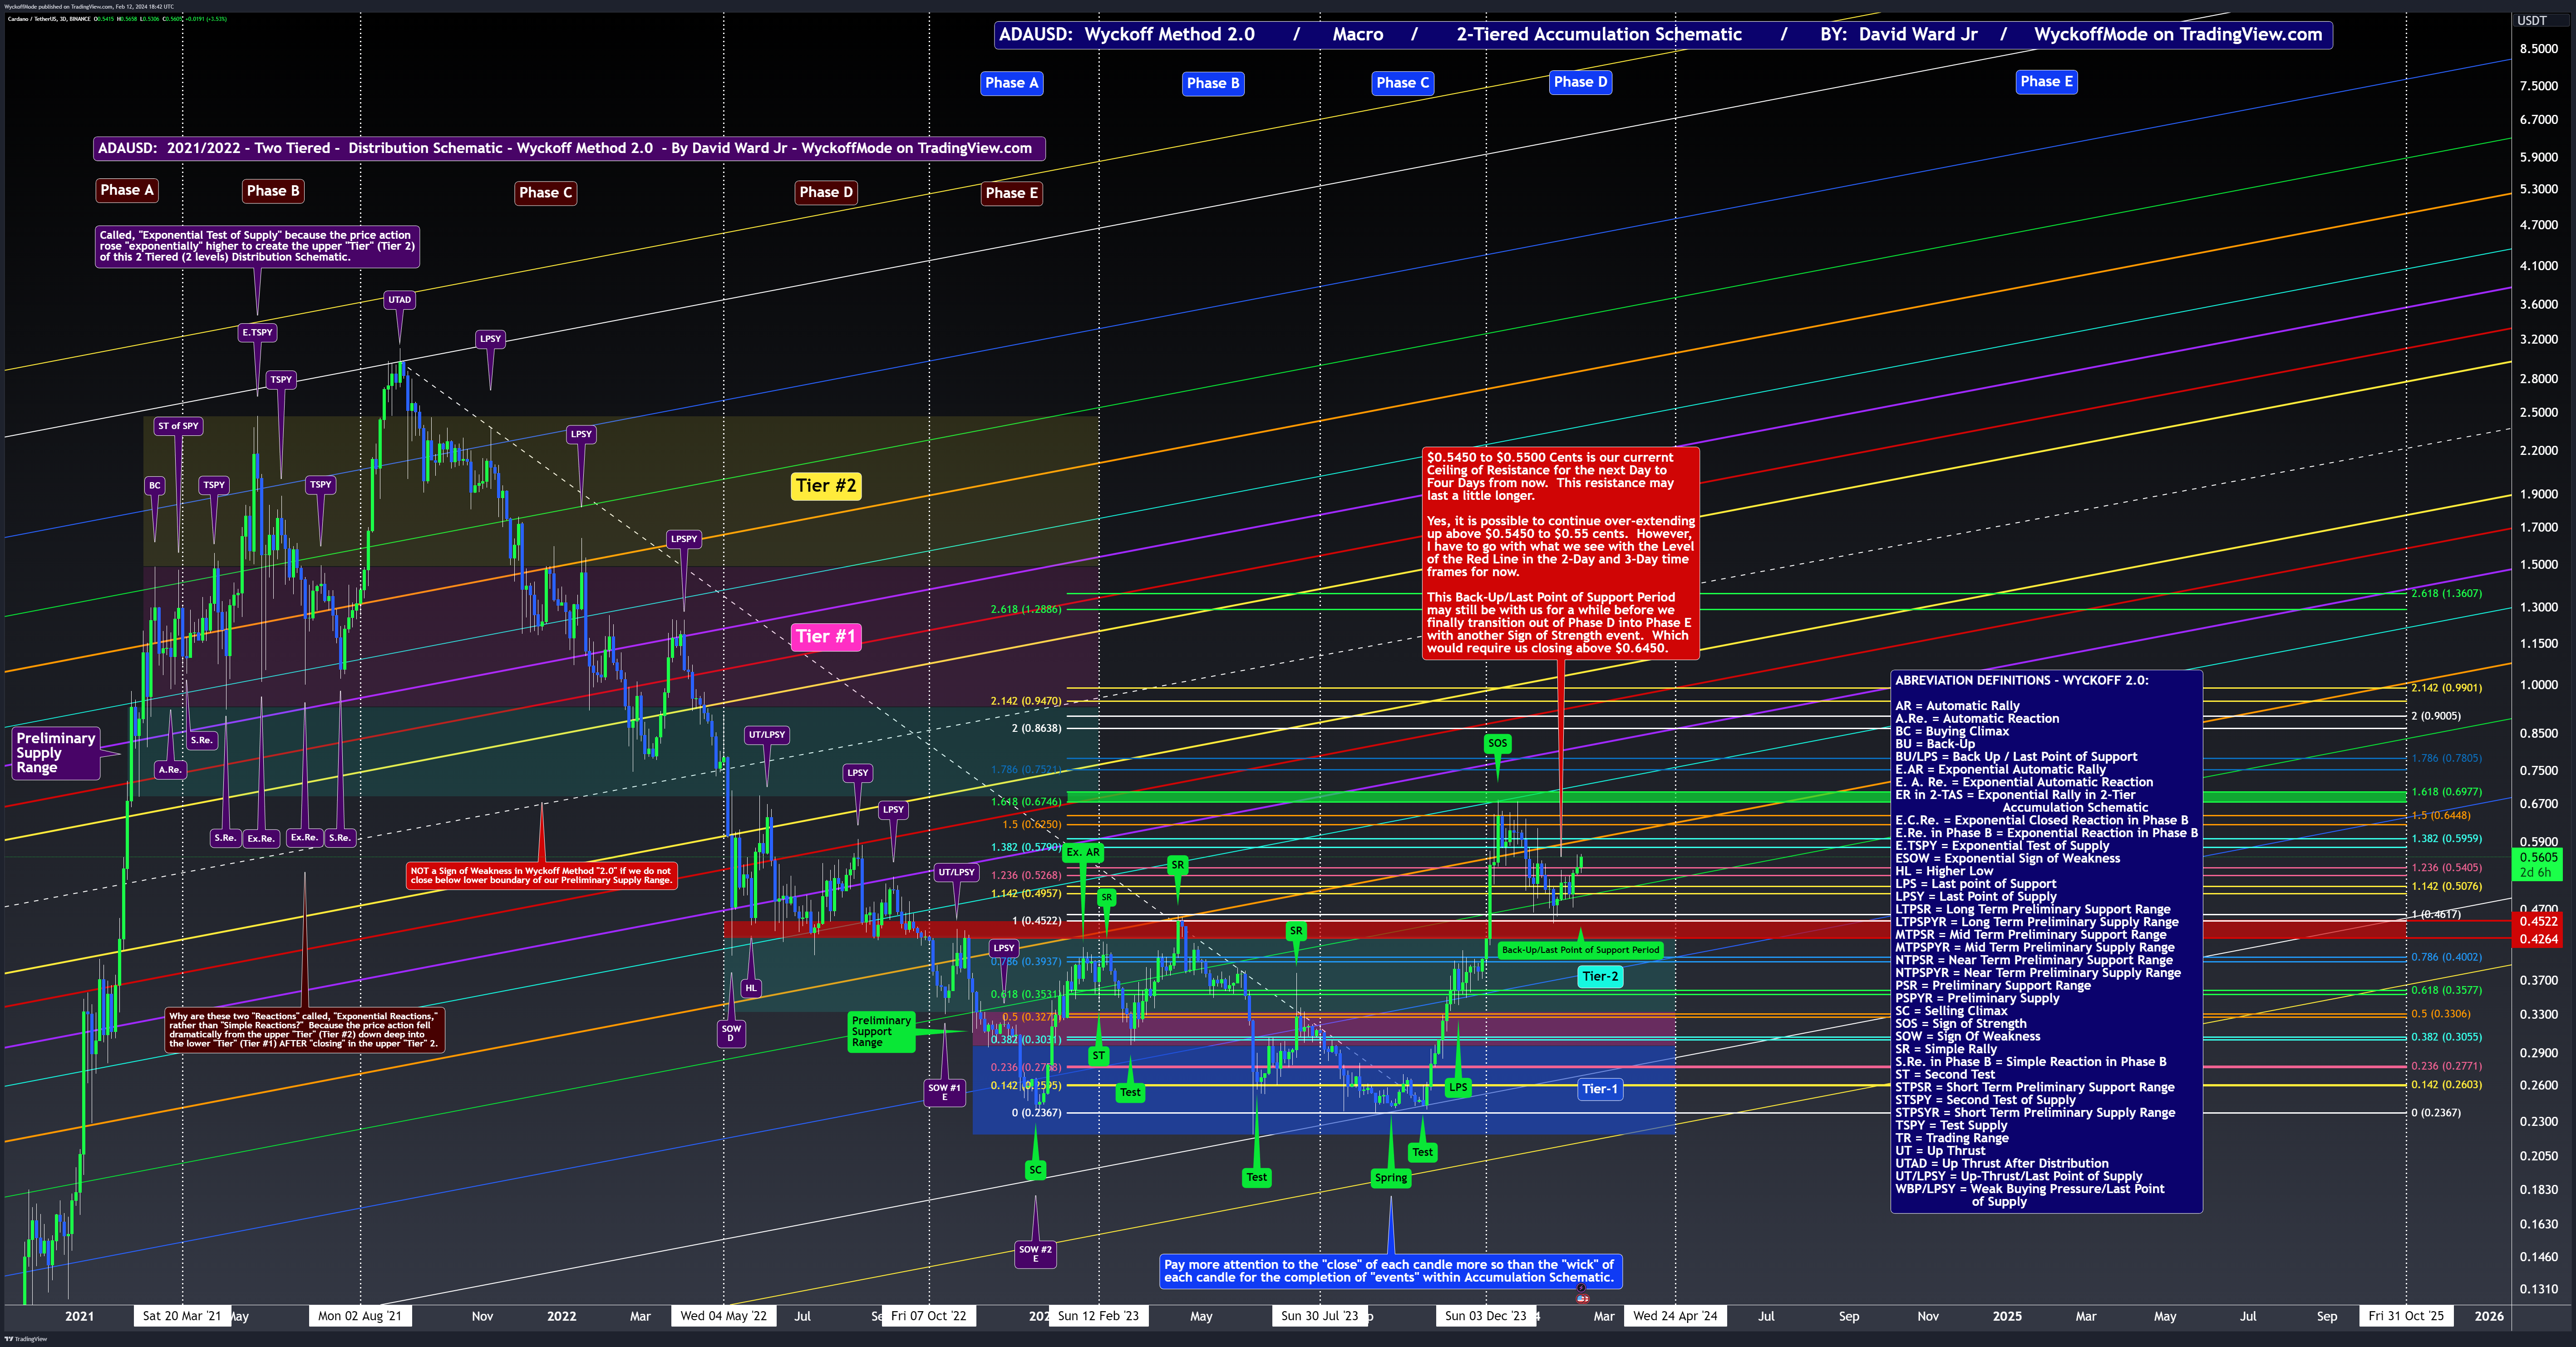The width and height of the screenshot is (2576, 1347).
Task: Click the Wed 04 May '22 date marker
Action: [724, 1316]
